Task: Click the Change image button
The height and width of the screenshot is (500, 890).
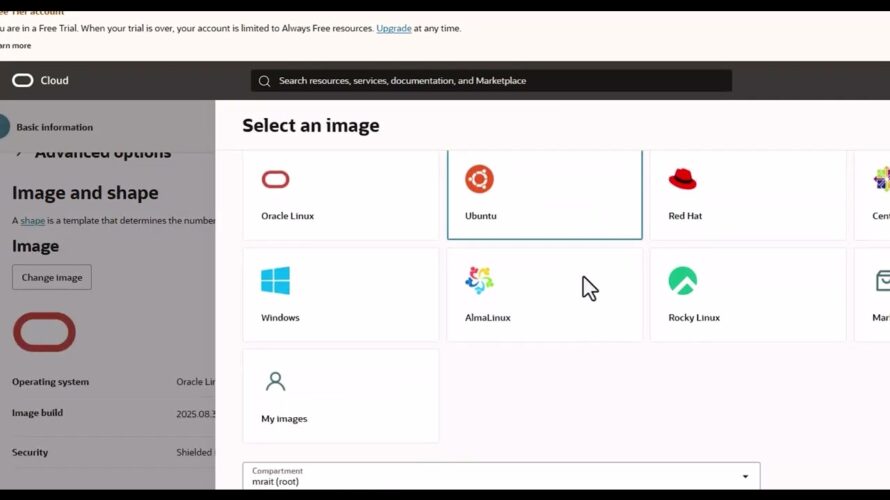Action: [52, 278]
